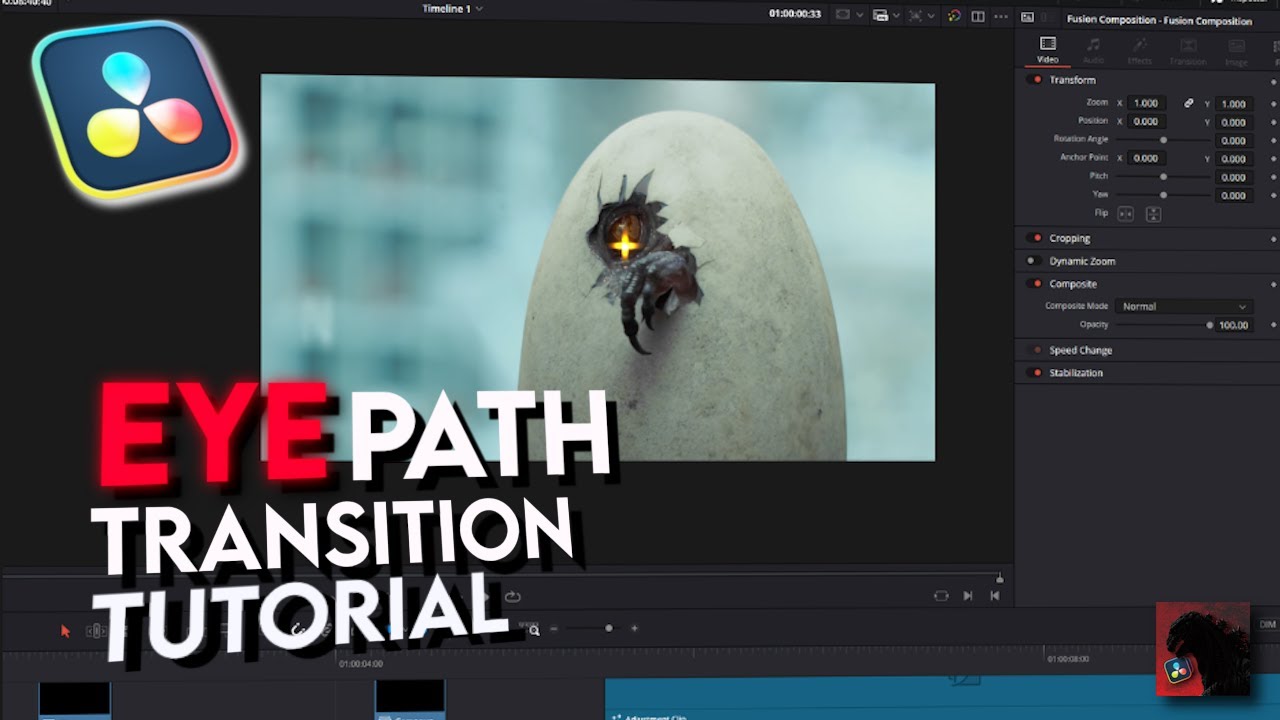Click the DIM audio button
The image size is (1280, 720).
click(1267, 624)
